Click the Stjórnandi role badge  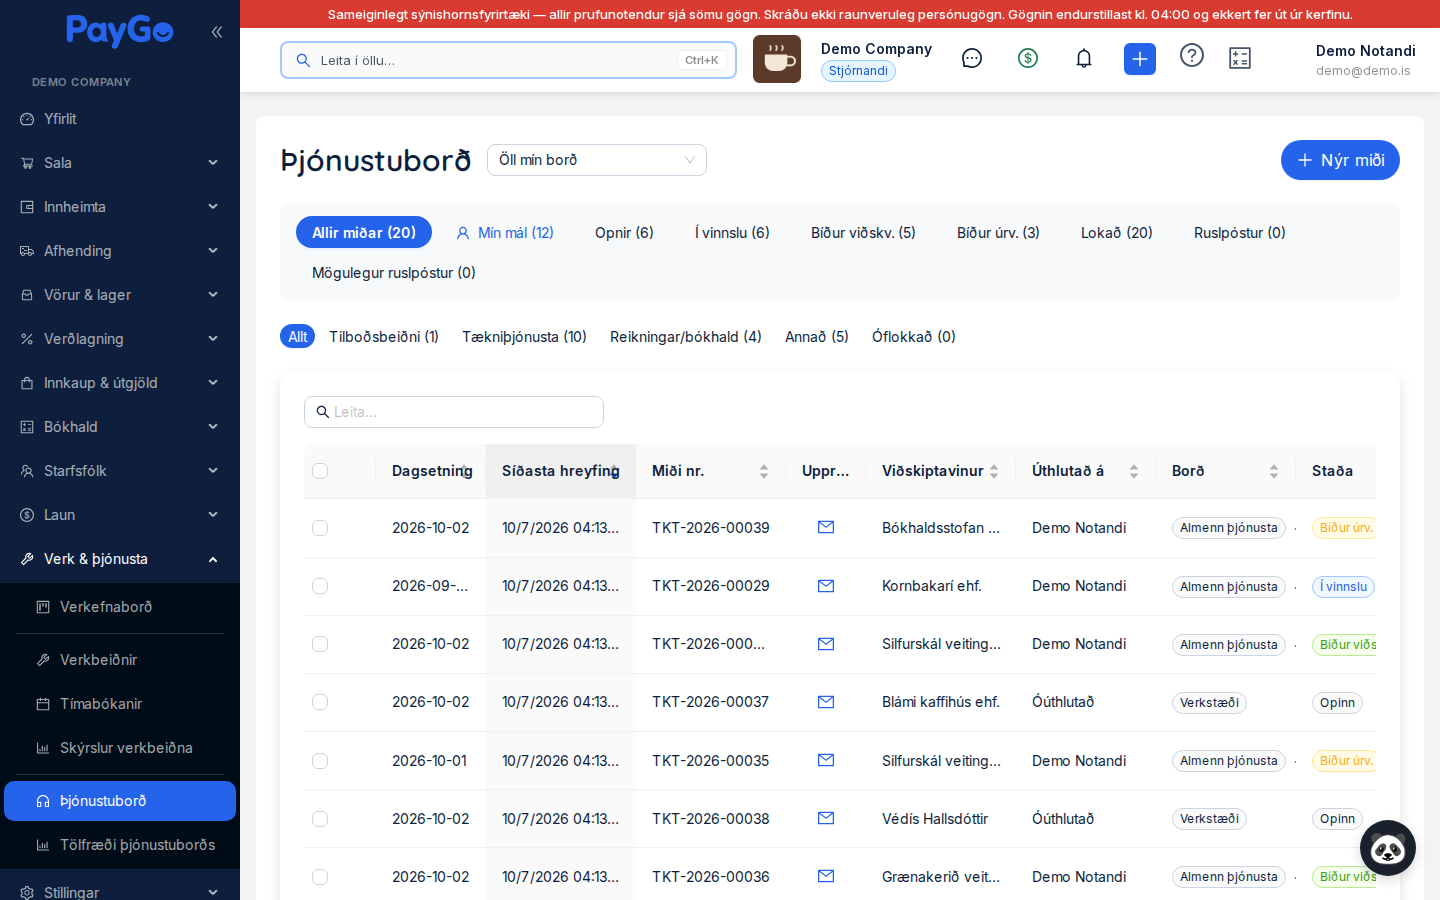tap(858, 71)
